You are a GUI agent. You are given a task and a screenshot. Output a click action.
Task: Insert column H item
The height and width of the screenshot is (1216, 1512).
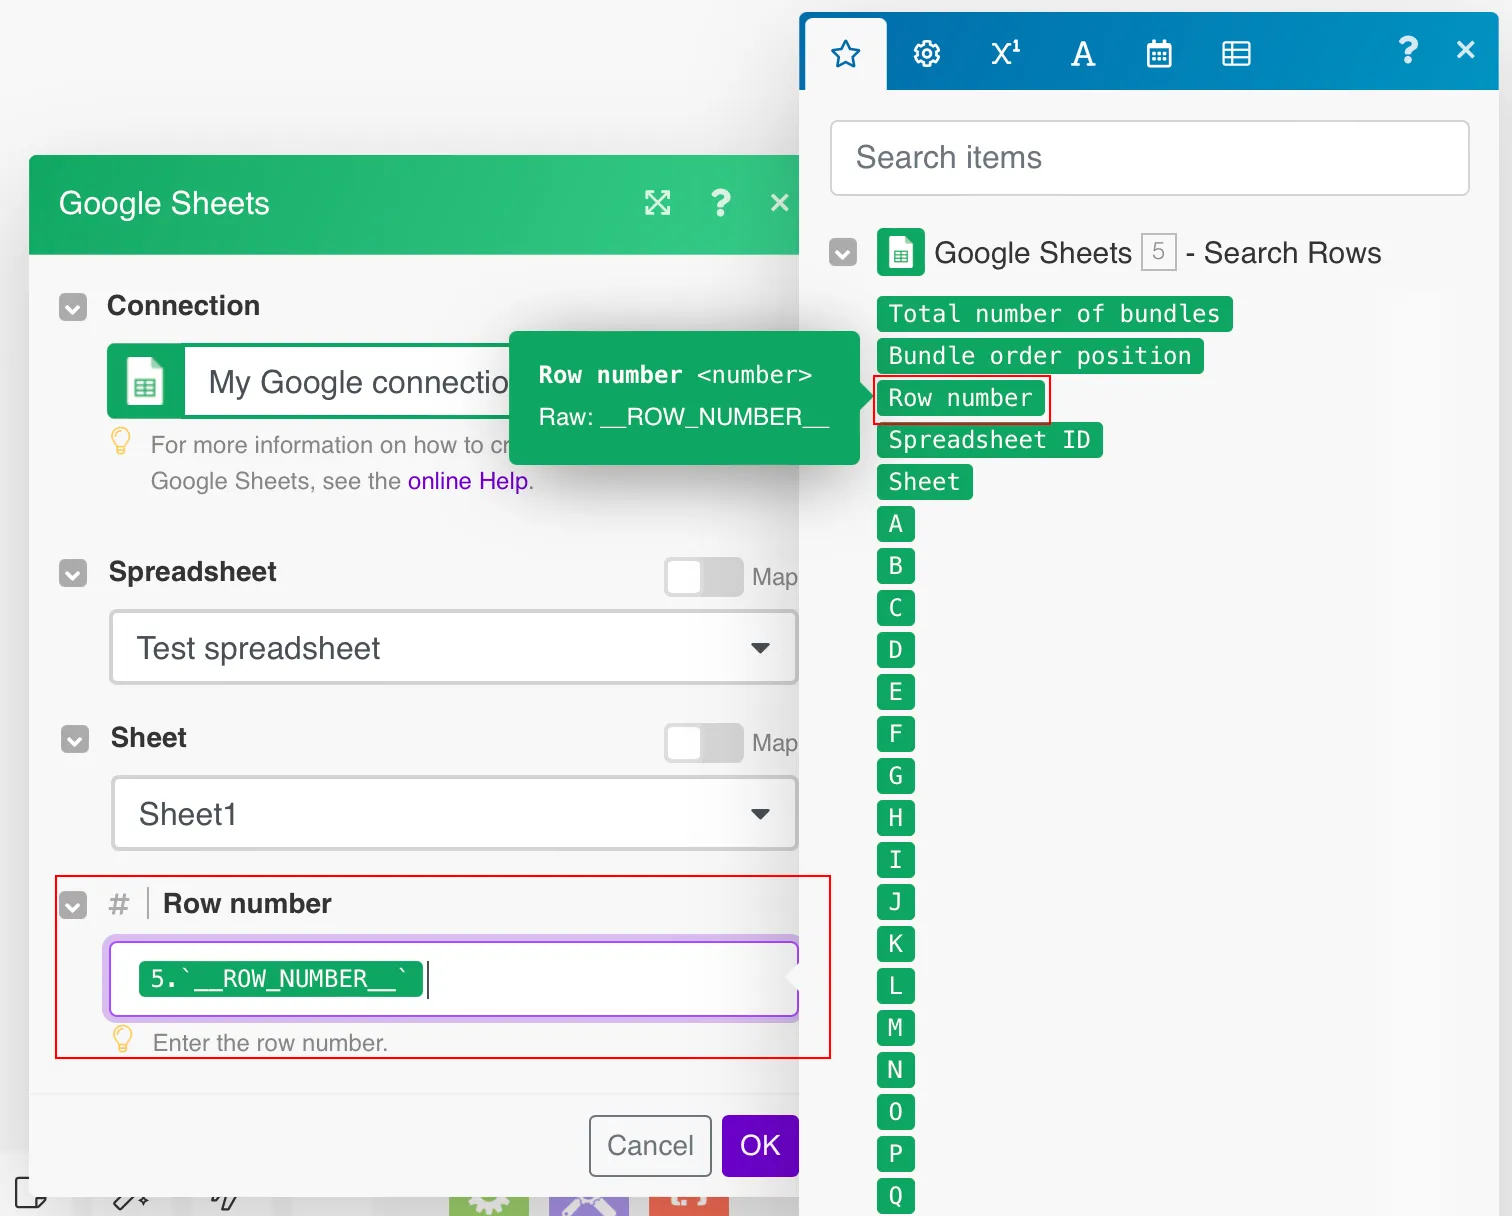[x=896, y=818]
